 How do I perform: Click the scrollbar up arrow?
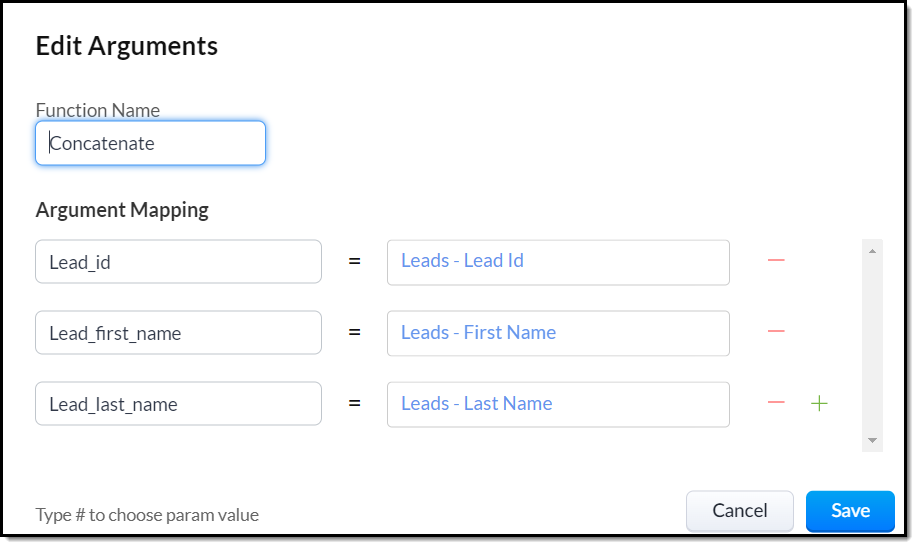872,250
